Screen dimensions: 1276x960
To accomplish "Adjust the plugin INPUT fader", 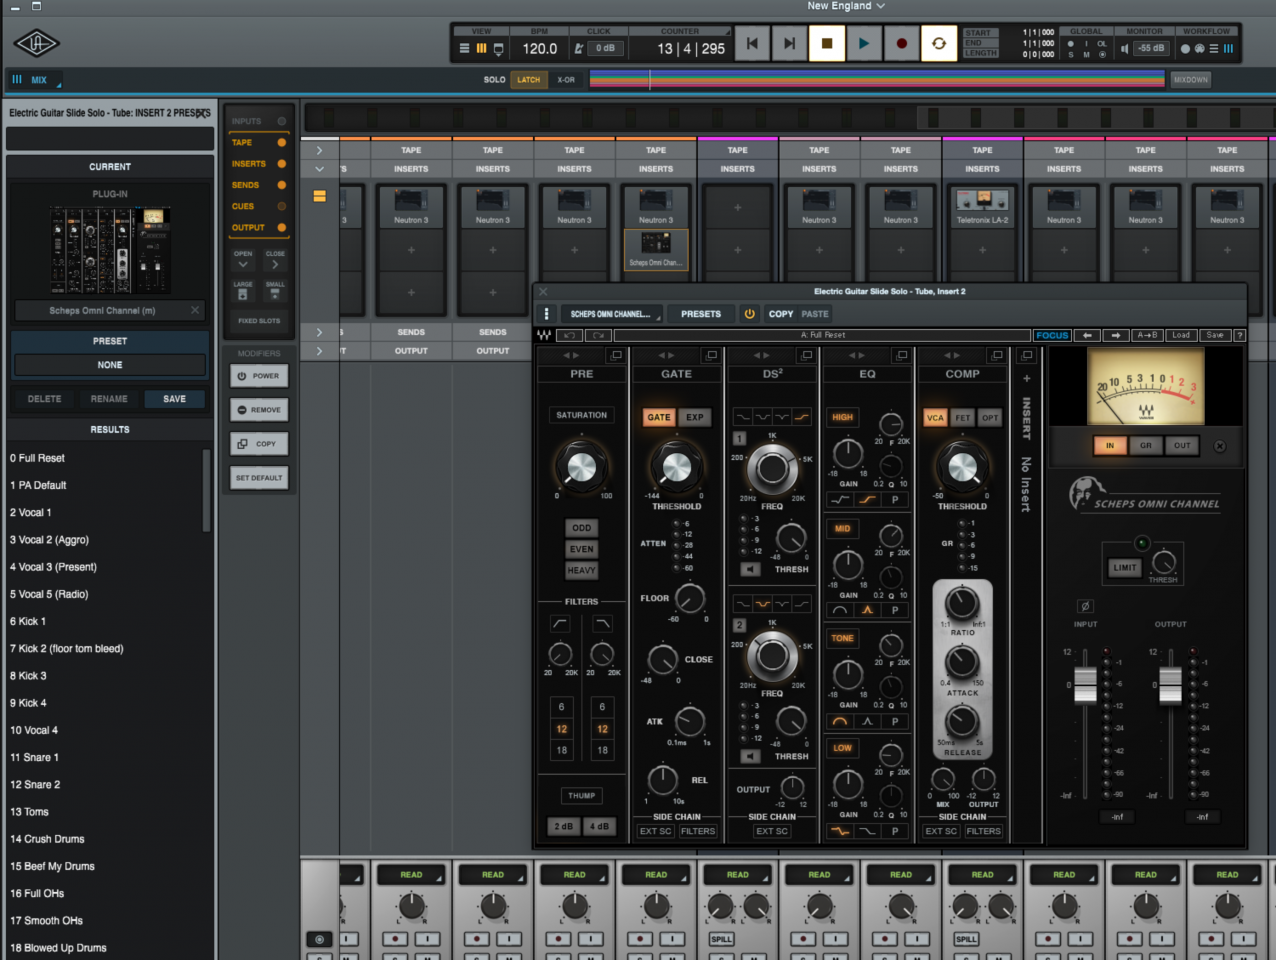I will point(1085,685).
